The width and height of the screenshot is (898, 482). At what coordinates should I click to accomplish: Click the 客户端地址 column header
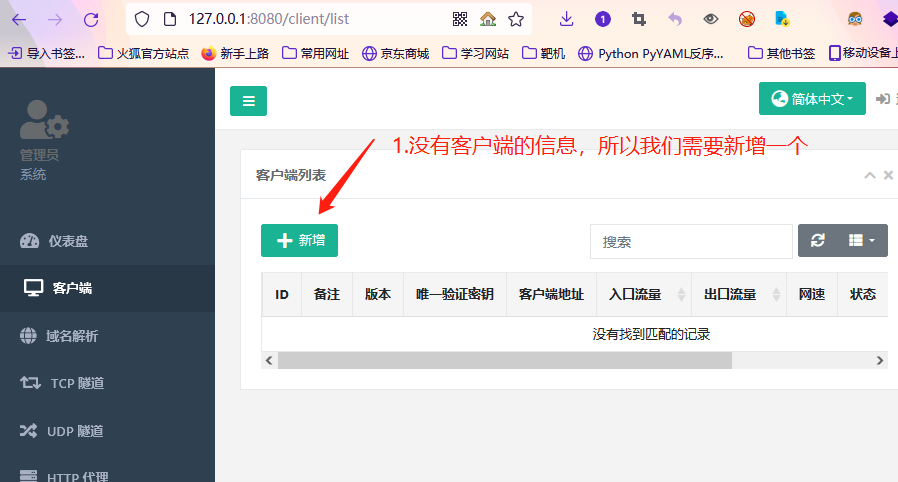(x=552, y=294)
